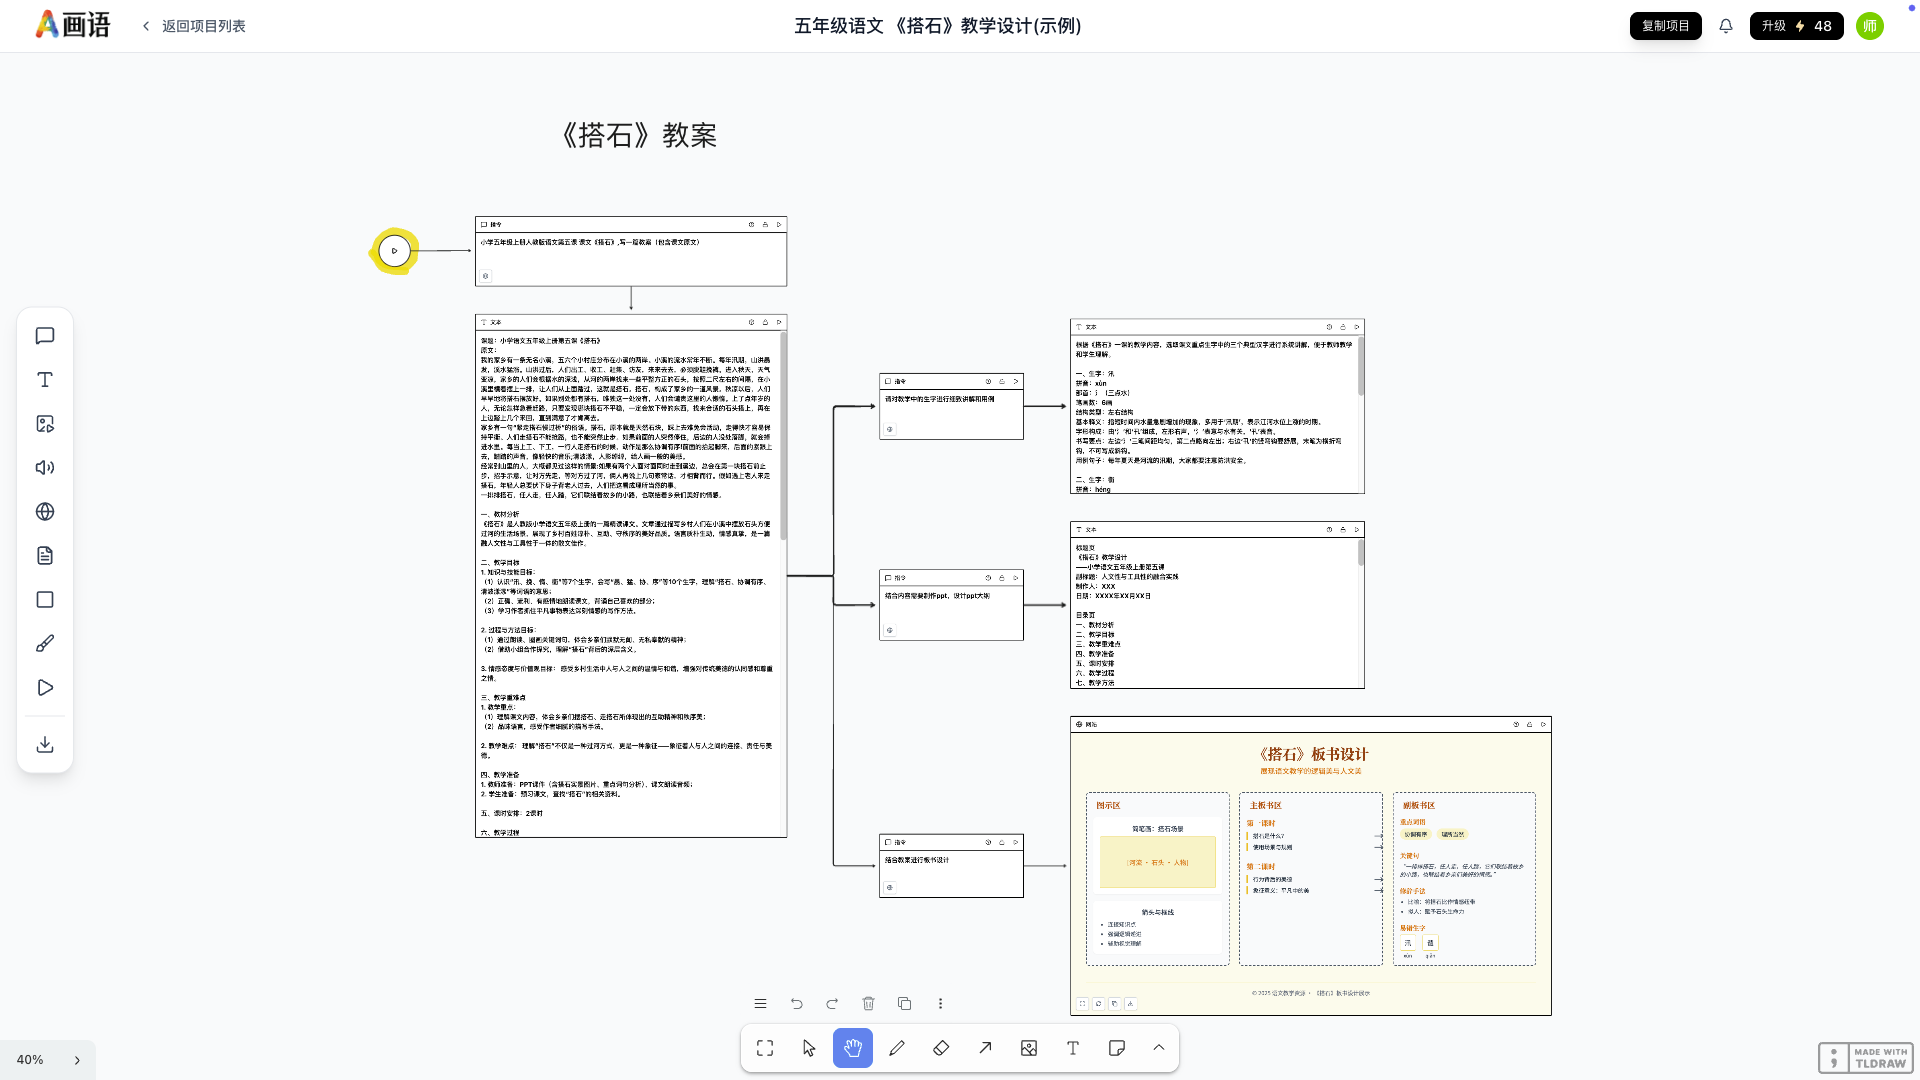Click the 复制项目 button
Screen dimensions: 1920x1080
[1665, 26]
